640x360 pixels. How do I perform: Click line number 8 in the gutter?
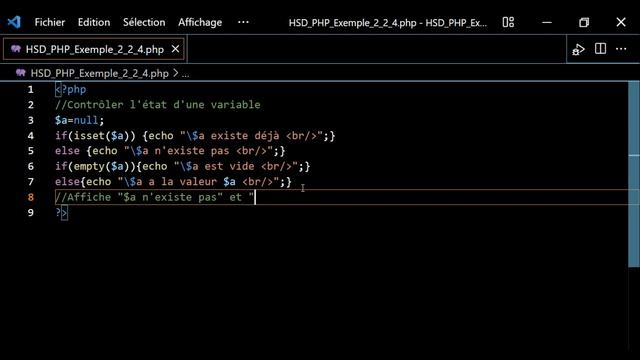coord(31,197)
